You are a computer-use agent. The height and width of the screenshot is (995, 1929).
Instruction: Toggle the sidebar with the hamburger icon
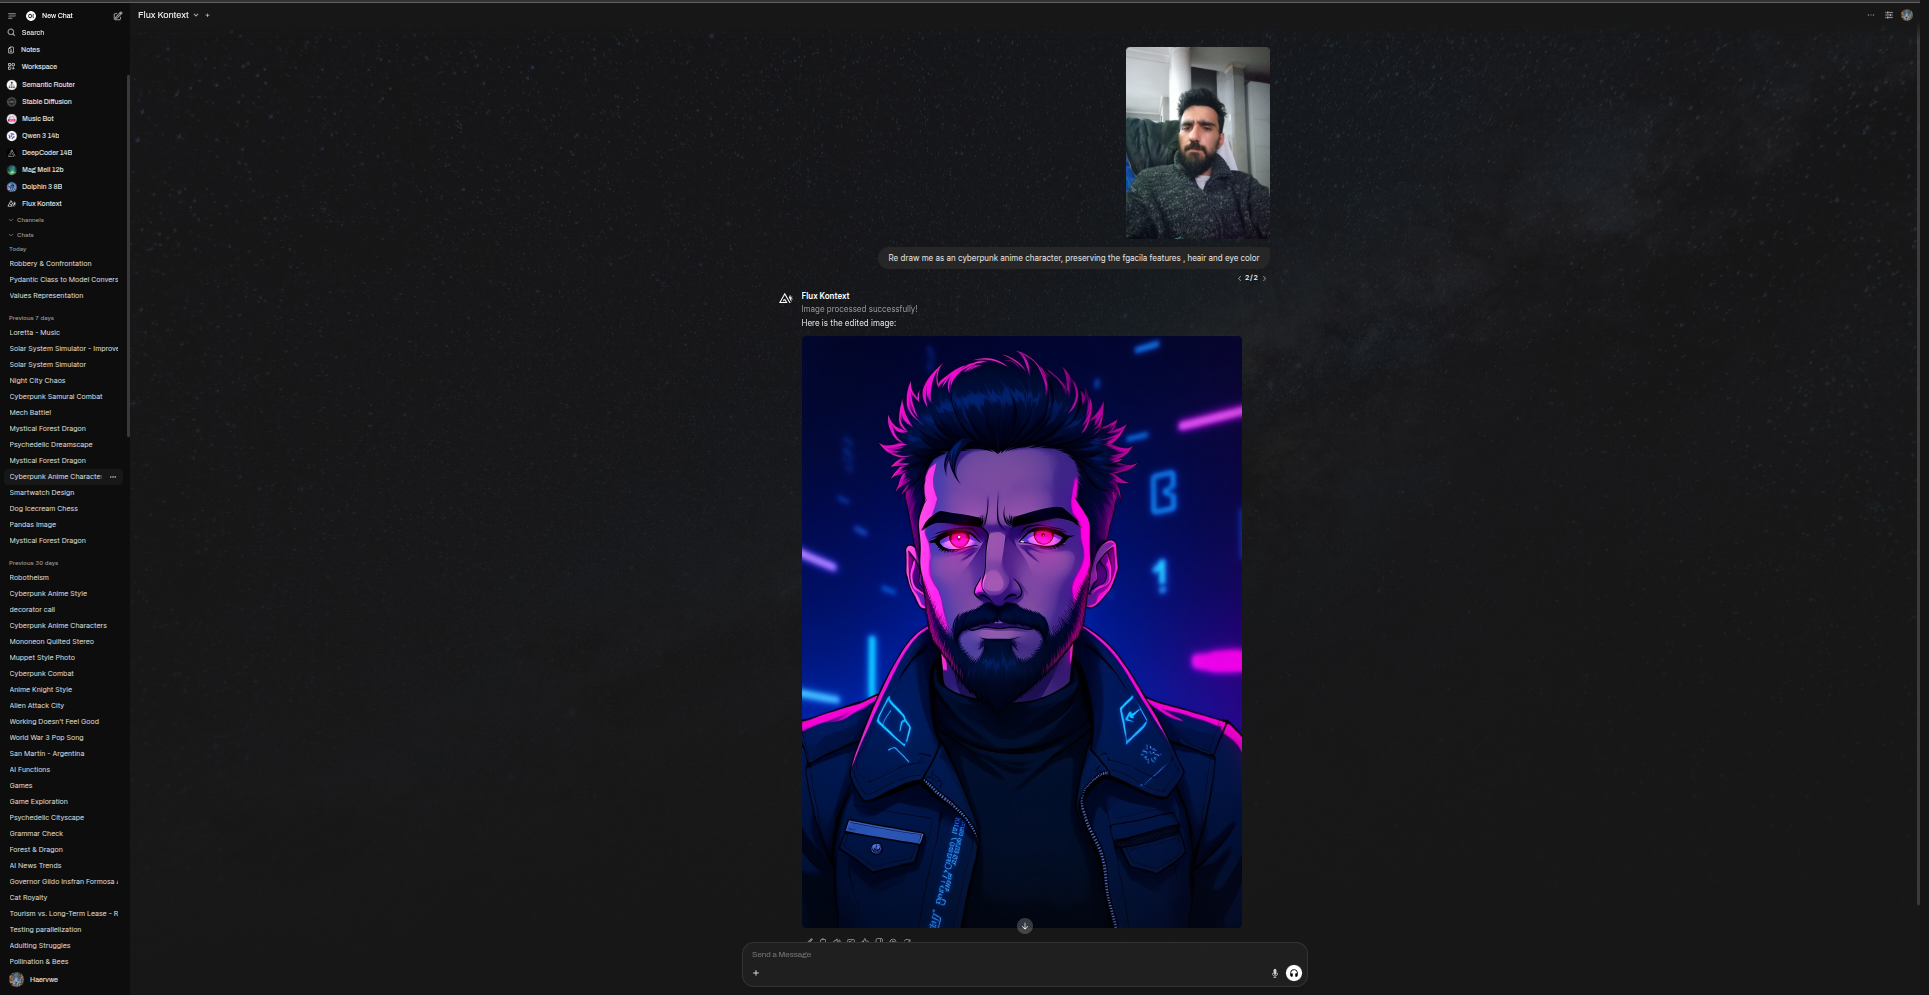12,16
